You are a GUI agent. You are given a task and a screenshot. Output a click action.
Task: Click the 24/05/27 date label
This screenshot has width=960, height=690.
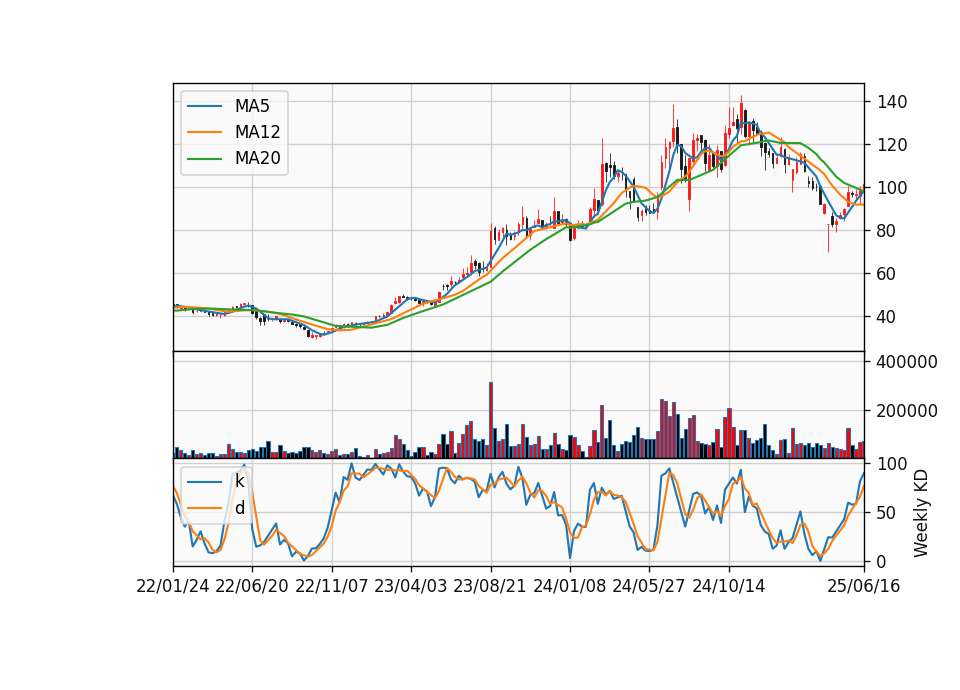(x=649, y=586)
